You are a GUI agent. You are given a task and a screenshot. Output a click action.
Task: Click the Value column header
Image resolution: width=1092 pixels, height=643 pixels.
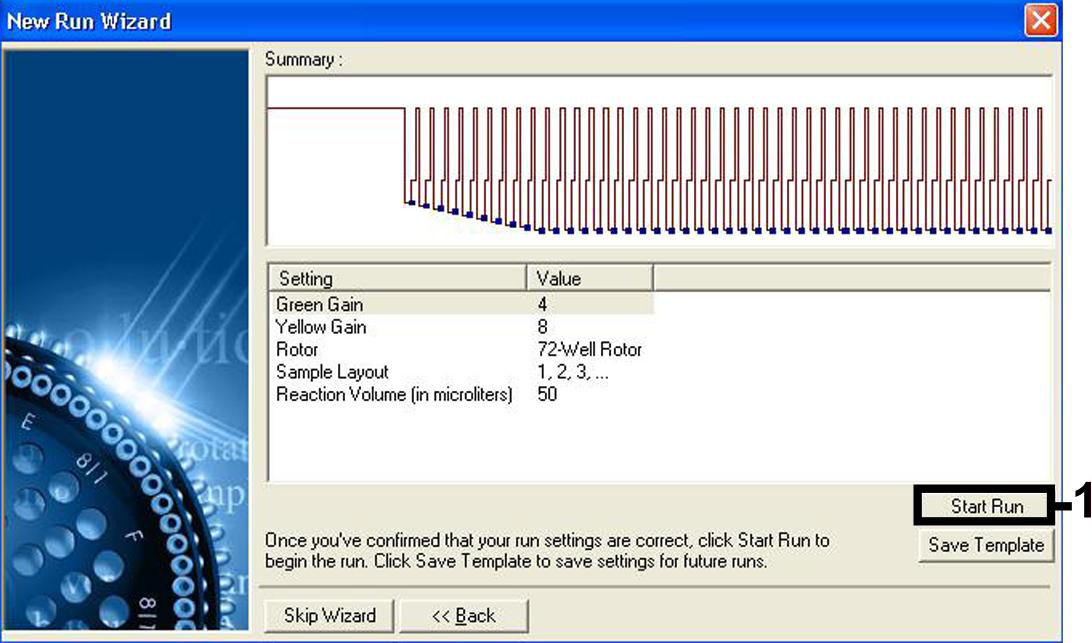(590, 278)
